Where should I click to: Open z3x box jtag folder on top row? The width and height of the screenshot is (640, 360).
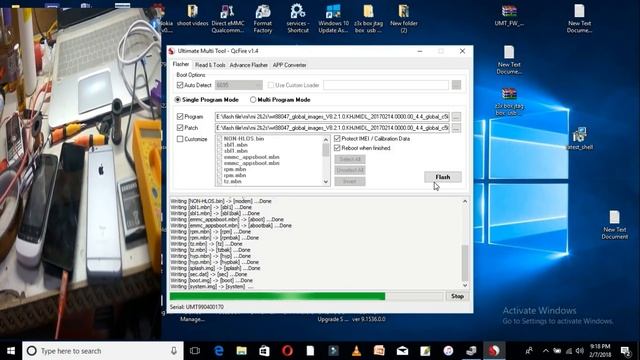click(x=369, y=18)
